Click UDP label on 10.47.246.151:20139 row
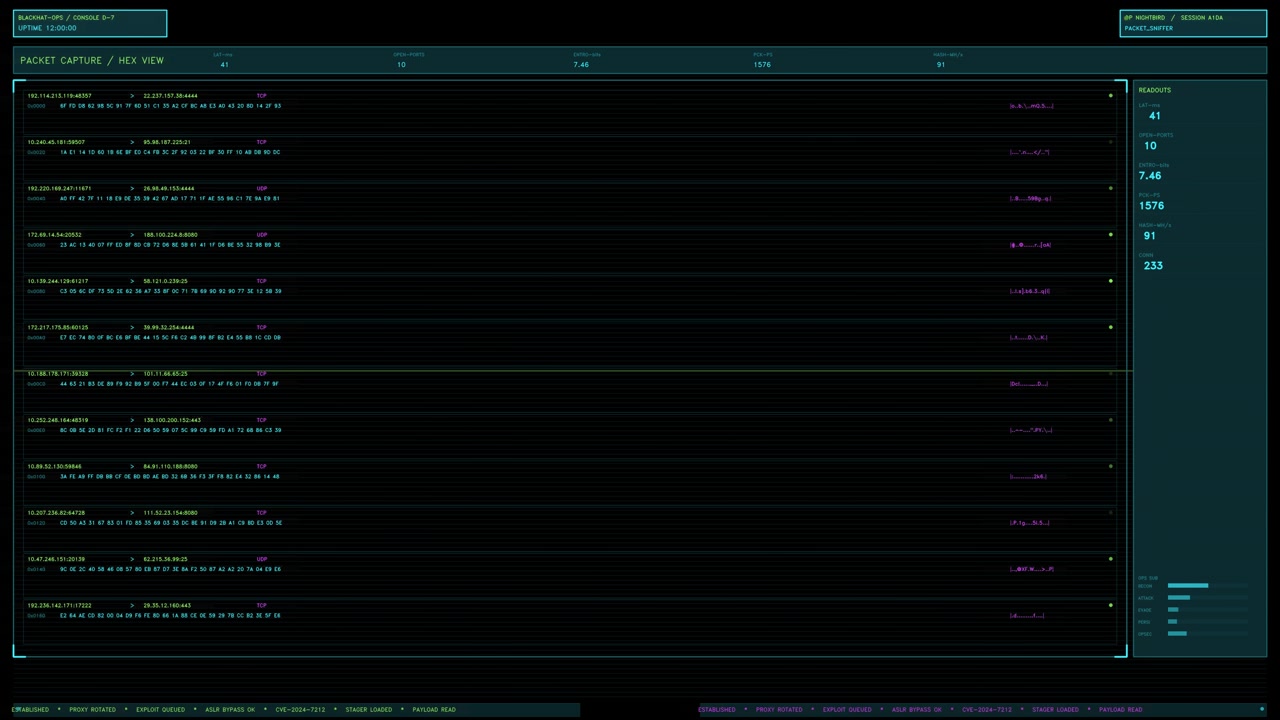The image size is (1280, 720). pyautogui.click(x=262, y=559)
